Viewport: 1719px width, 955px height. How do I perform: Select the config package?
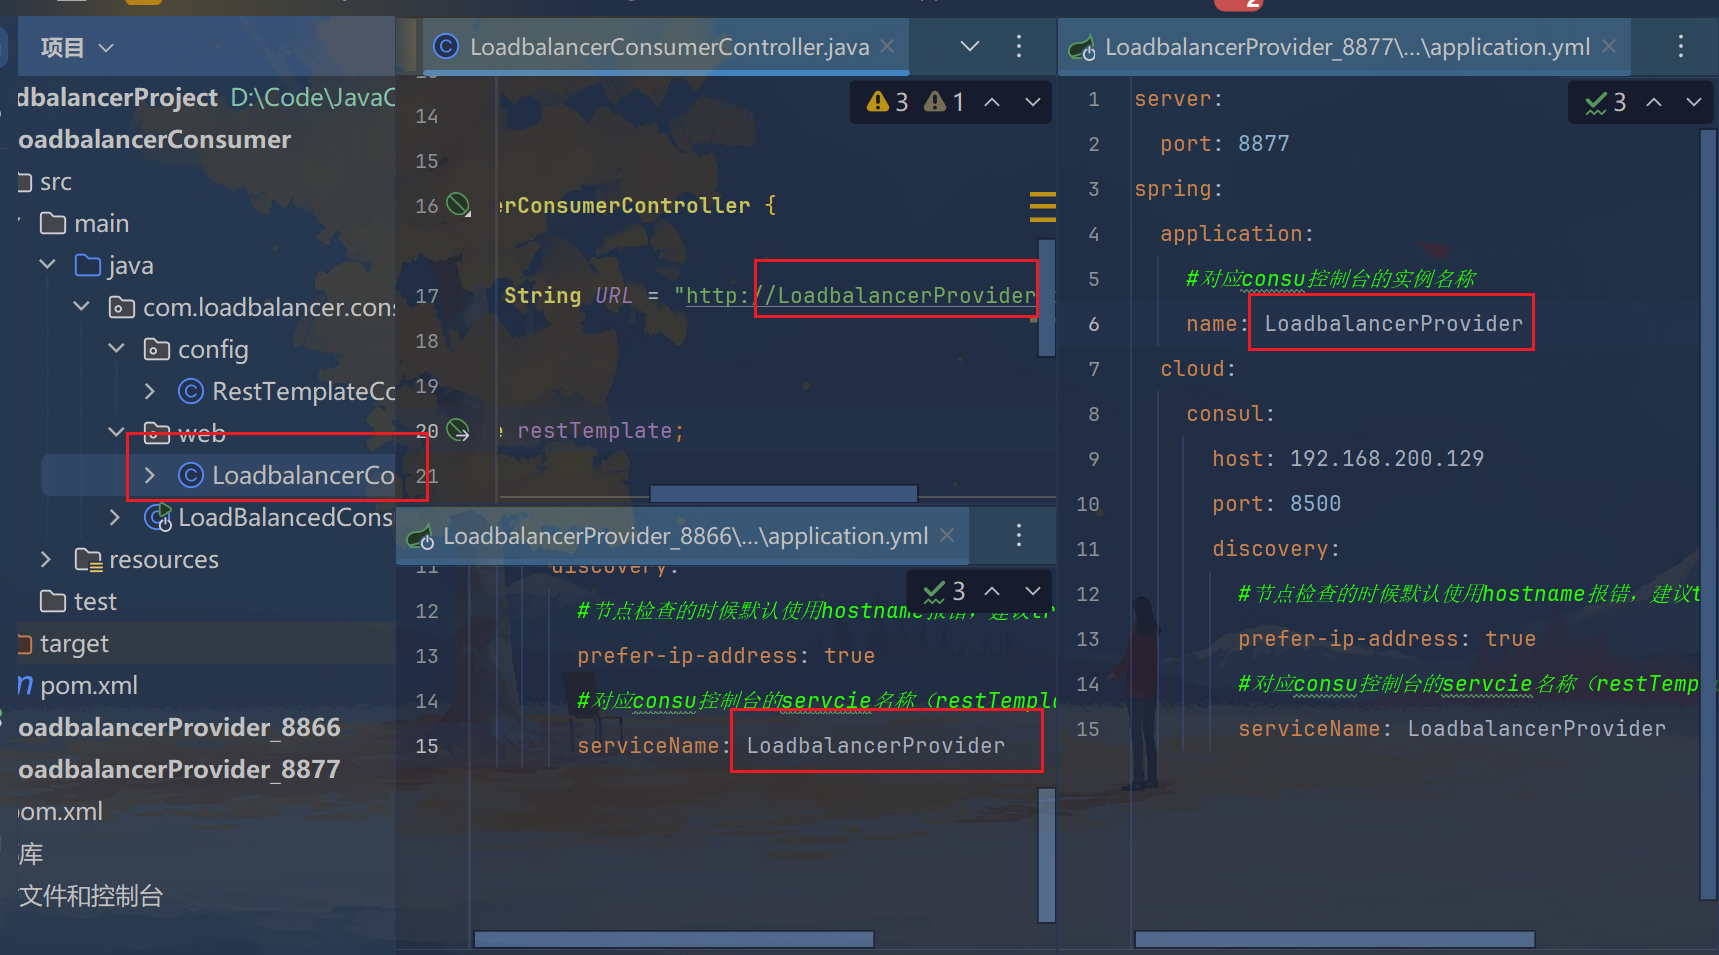point(196,349)
